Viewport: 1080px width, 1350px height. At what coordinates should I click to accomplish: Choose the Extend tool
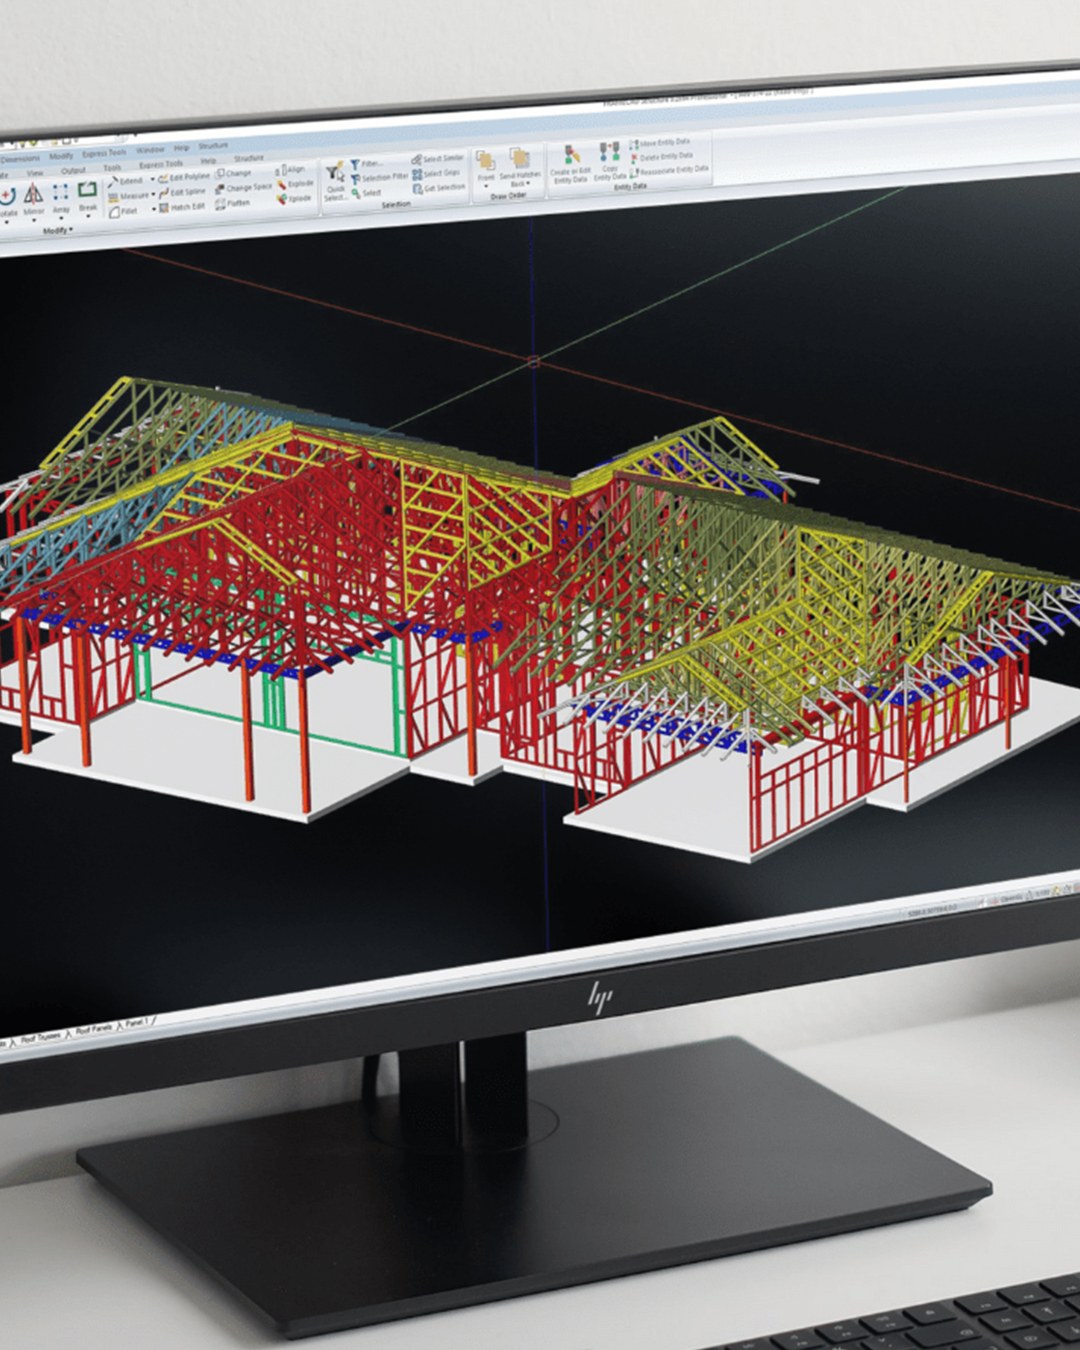[x=127, y=181]
